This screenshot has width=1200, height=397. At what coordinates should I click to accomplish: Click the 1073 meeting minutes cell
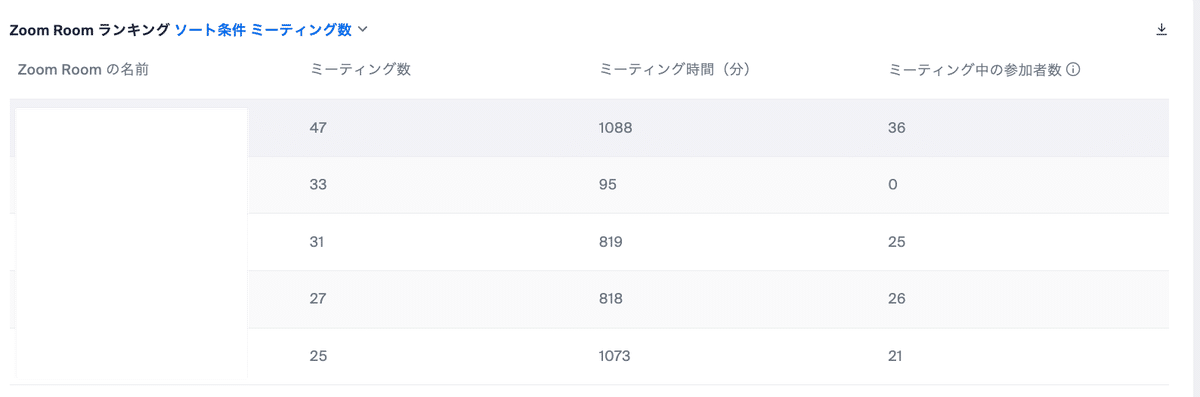[615, 356]
